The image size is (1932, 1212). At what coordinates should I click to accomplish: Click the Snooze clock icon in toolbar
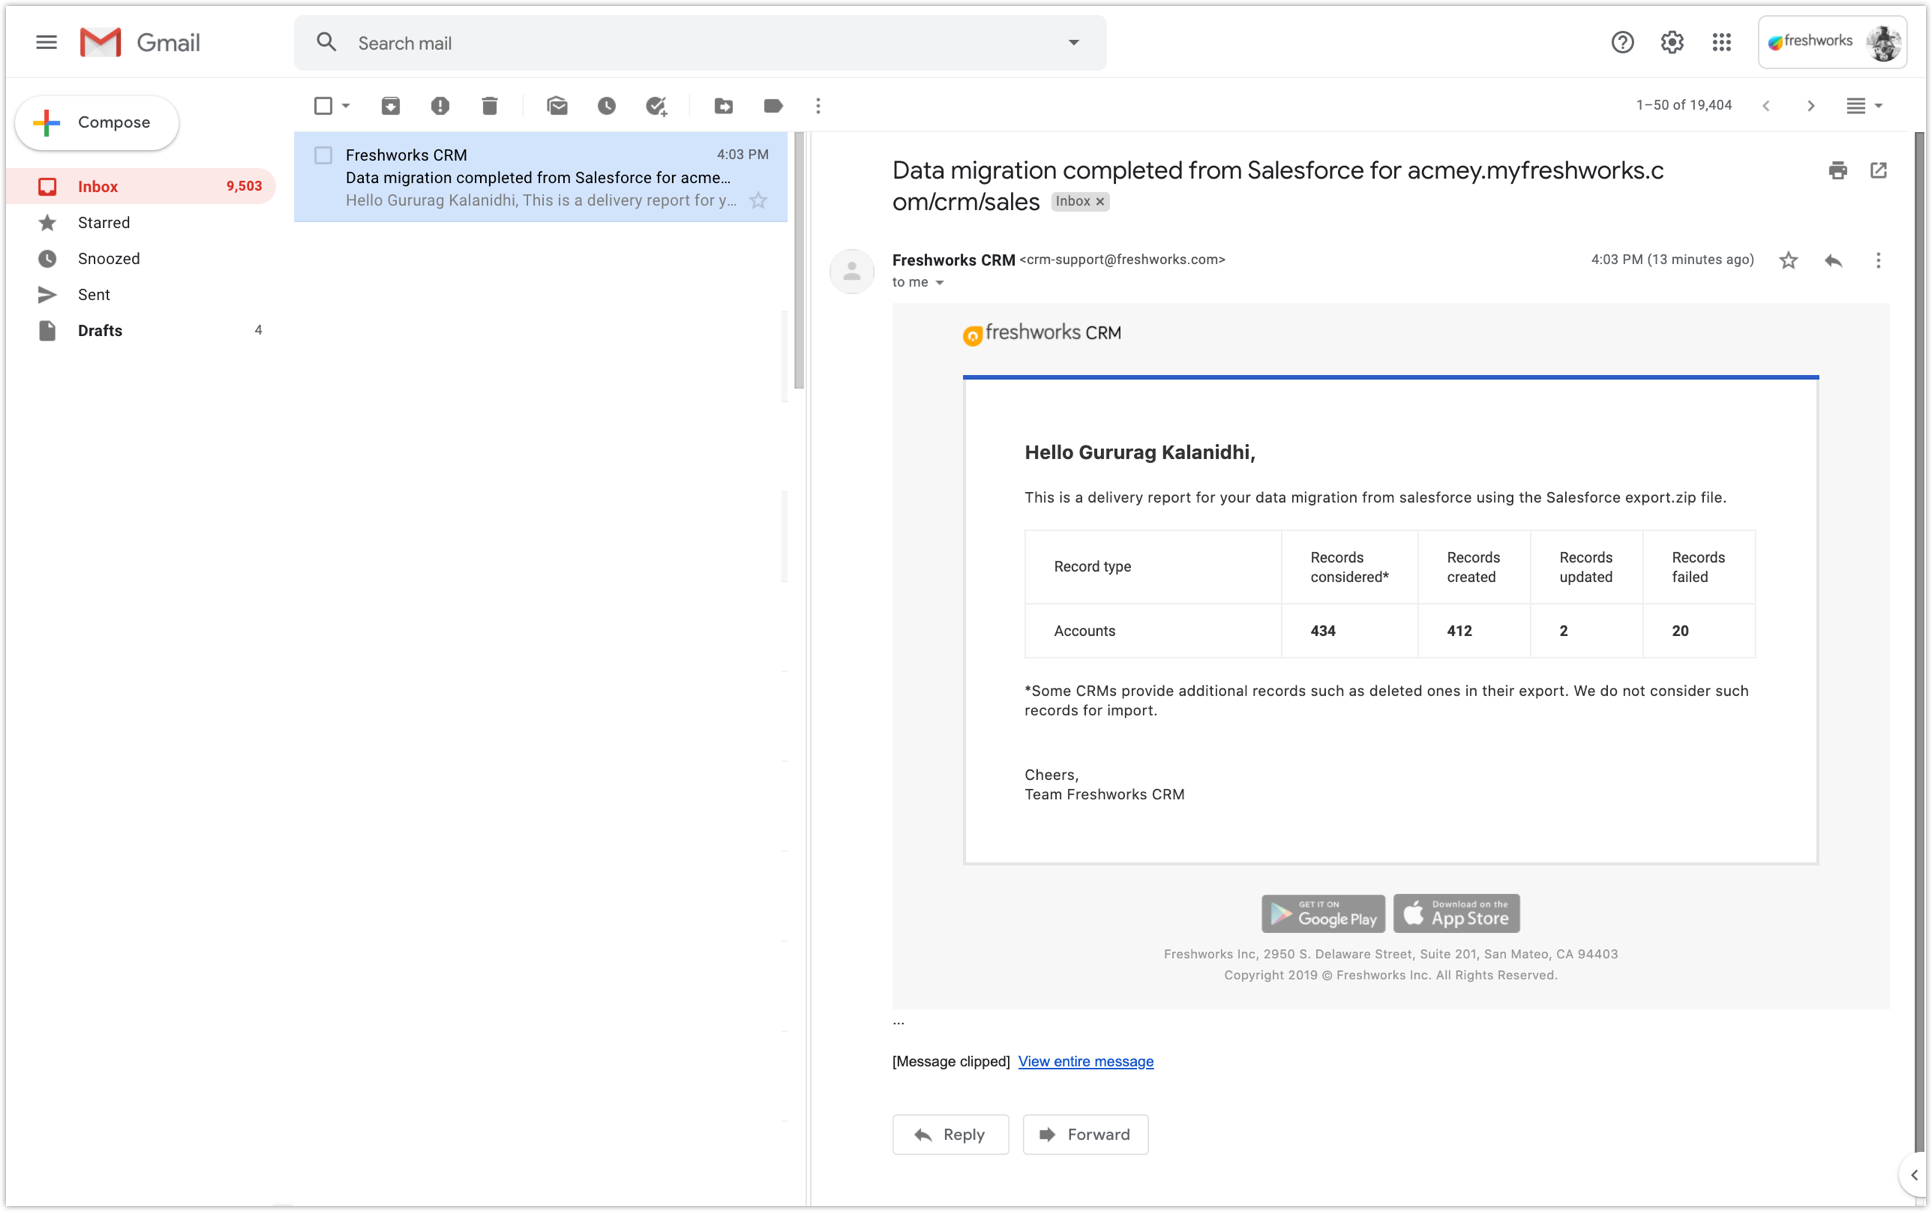pos(607,106)
